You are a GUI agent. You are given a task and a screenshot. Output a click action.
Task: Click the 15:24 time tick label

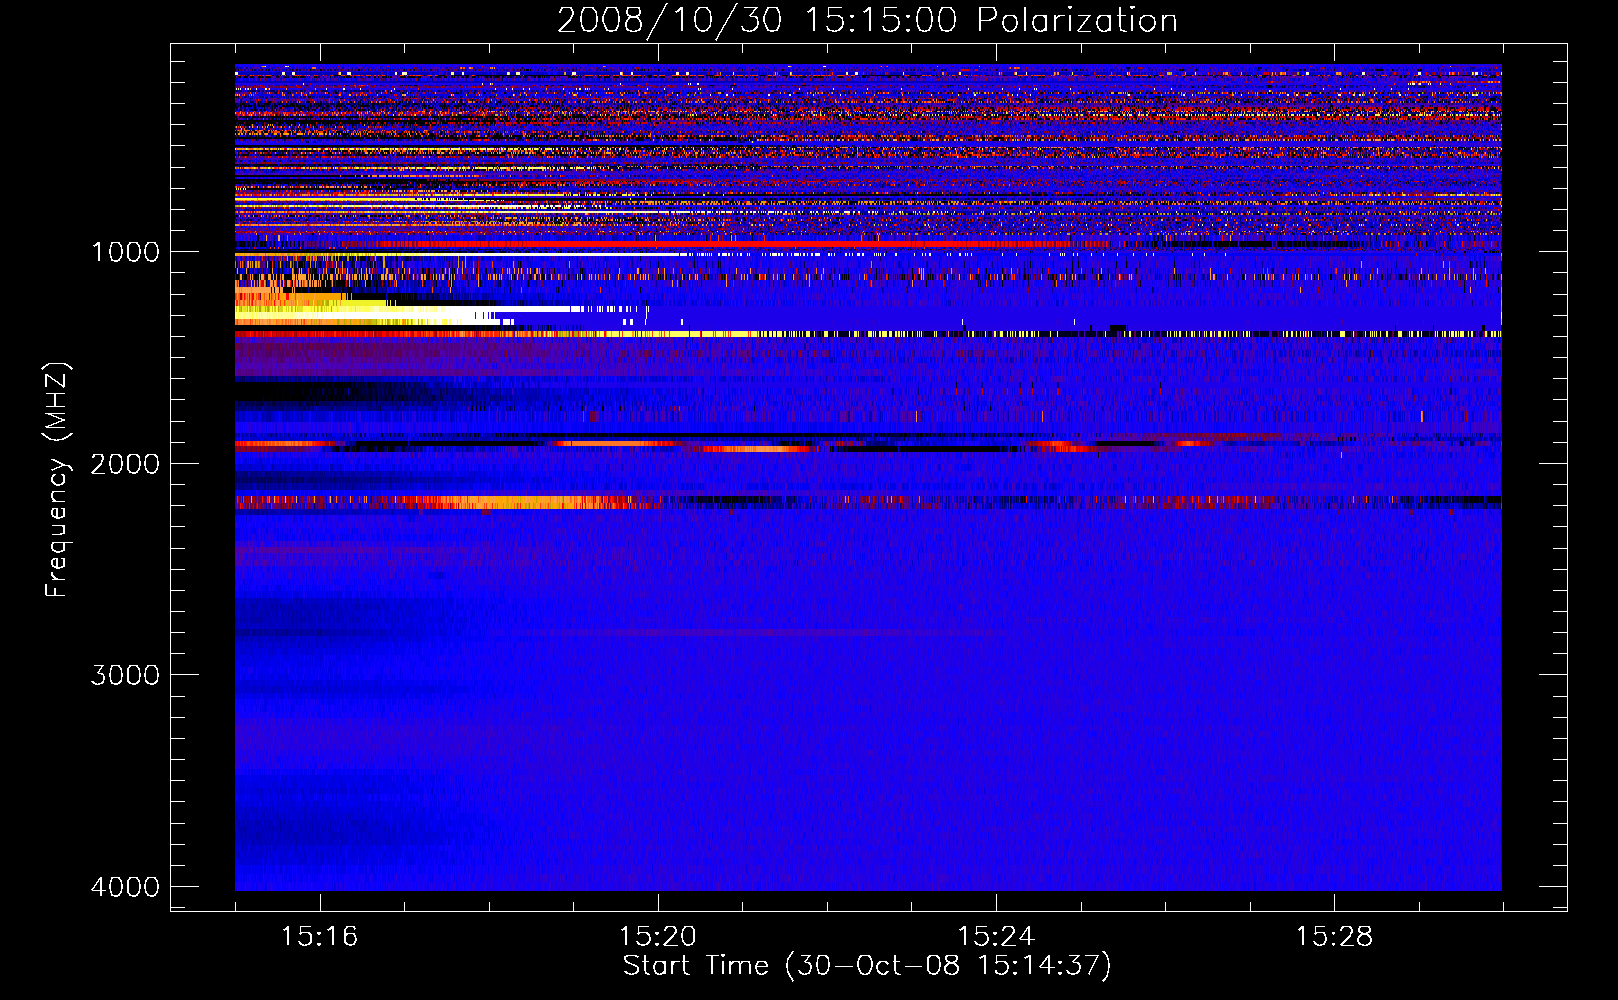(996, 936)
